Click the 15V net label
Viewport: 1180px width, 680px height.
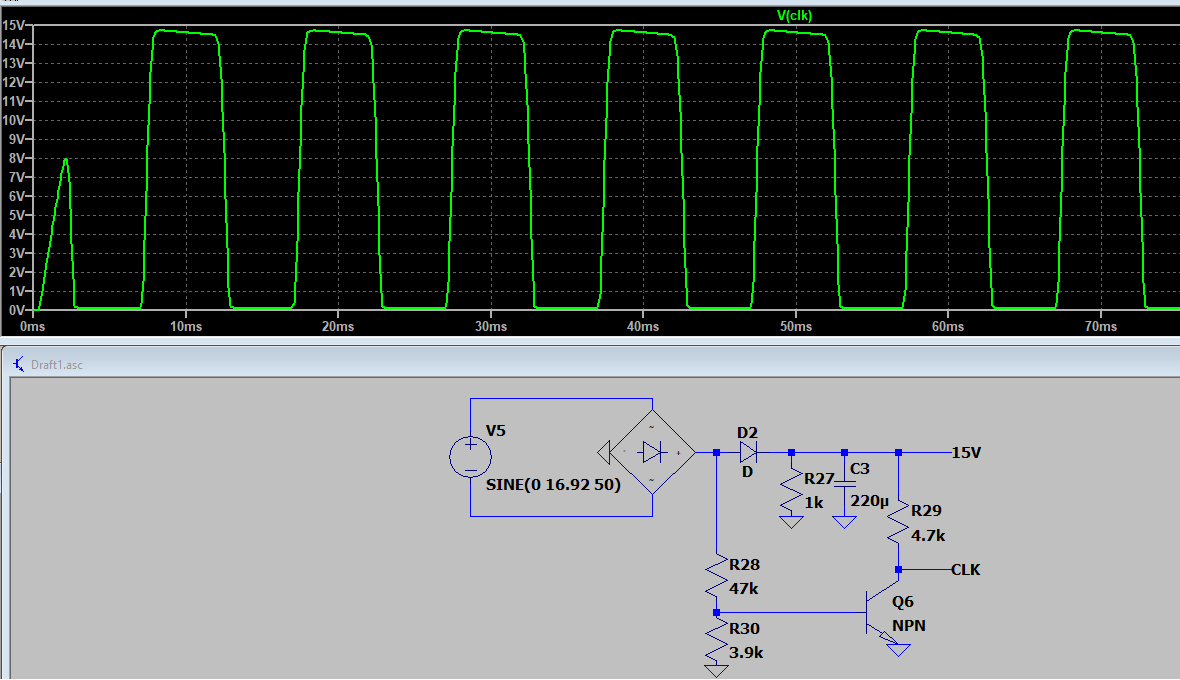(966, 453)
